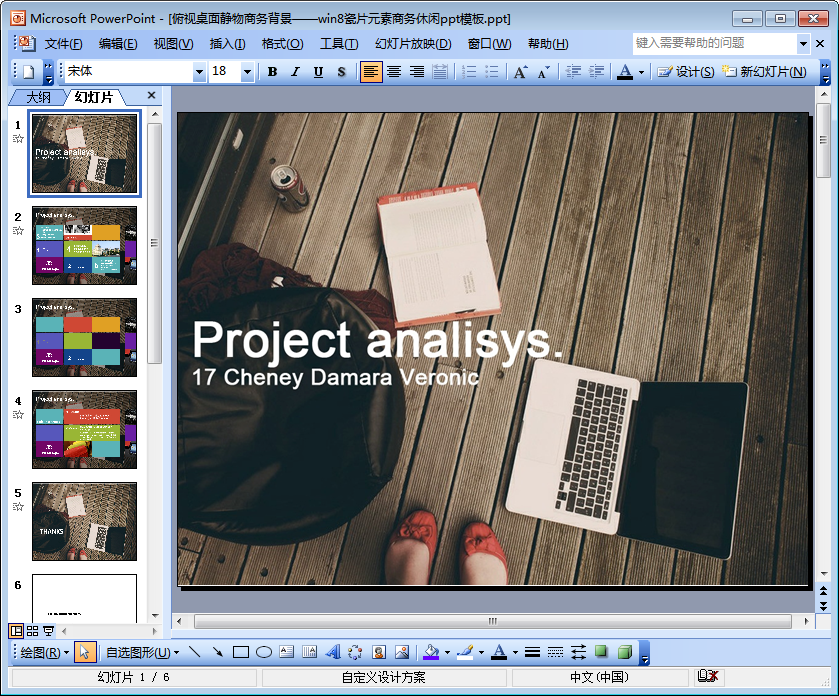This screenshot has width=839, height=696.
Task: Open 帮助(H) menu
Action: coord(548,44)
